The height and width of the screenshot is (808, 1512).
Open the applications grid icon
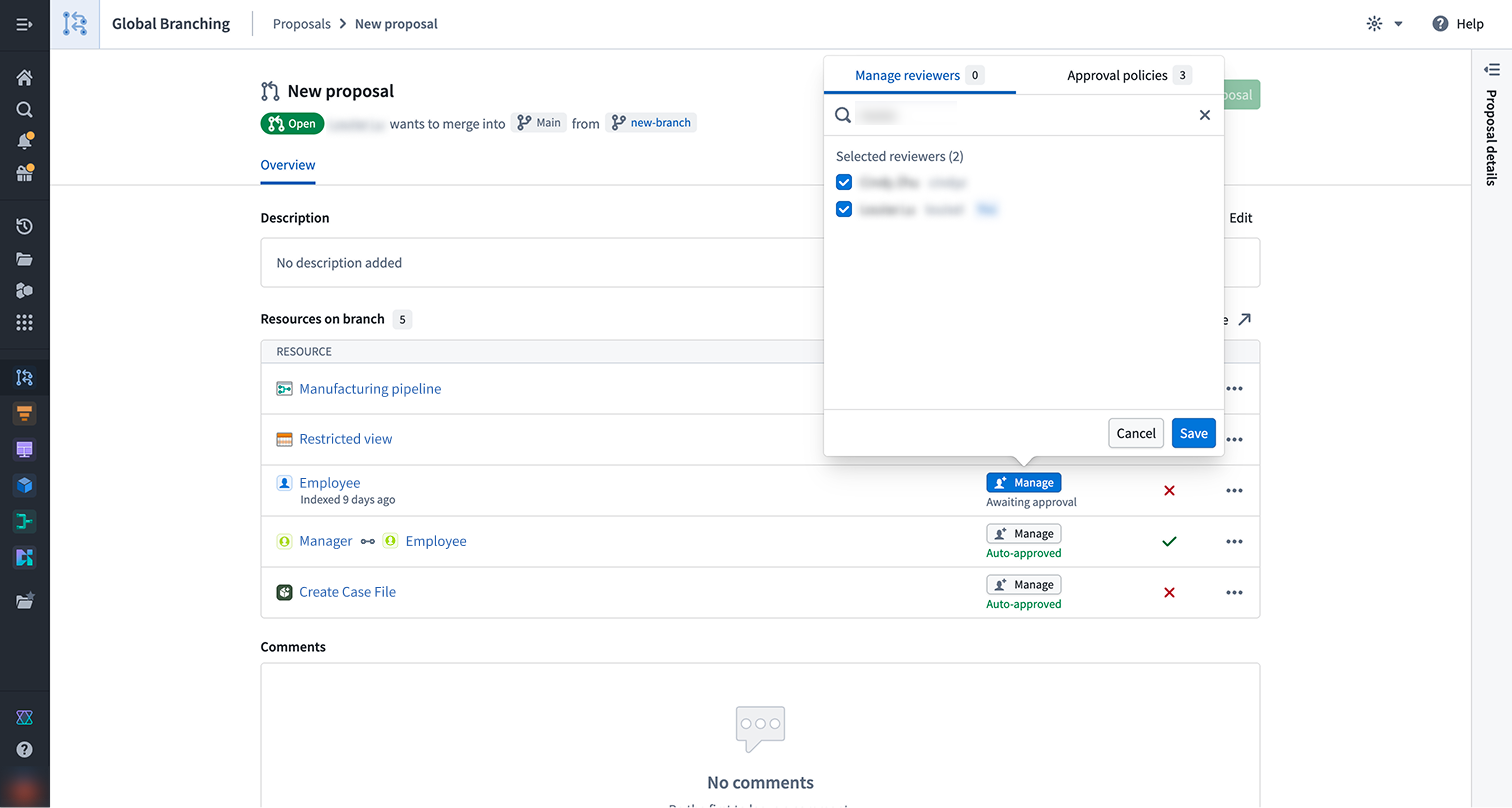[x=24, y=322]
